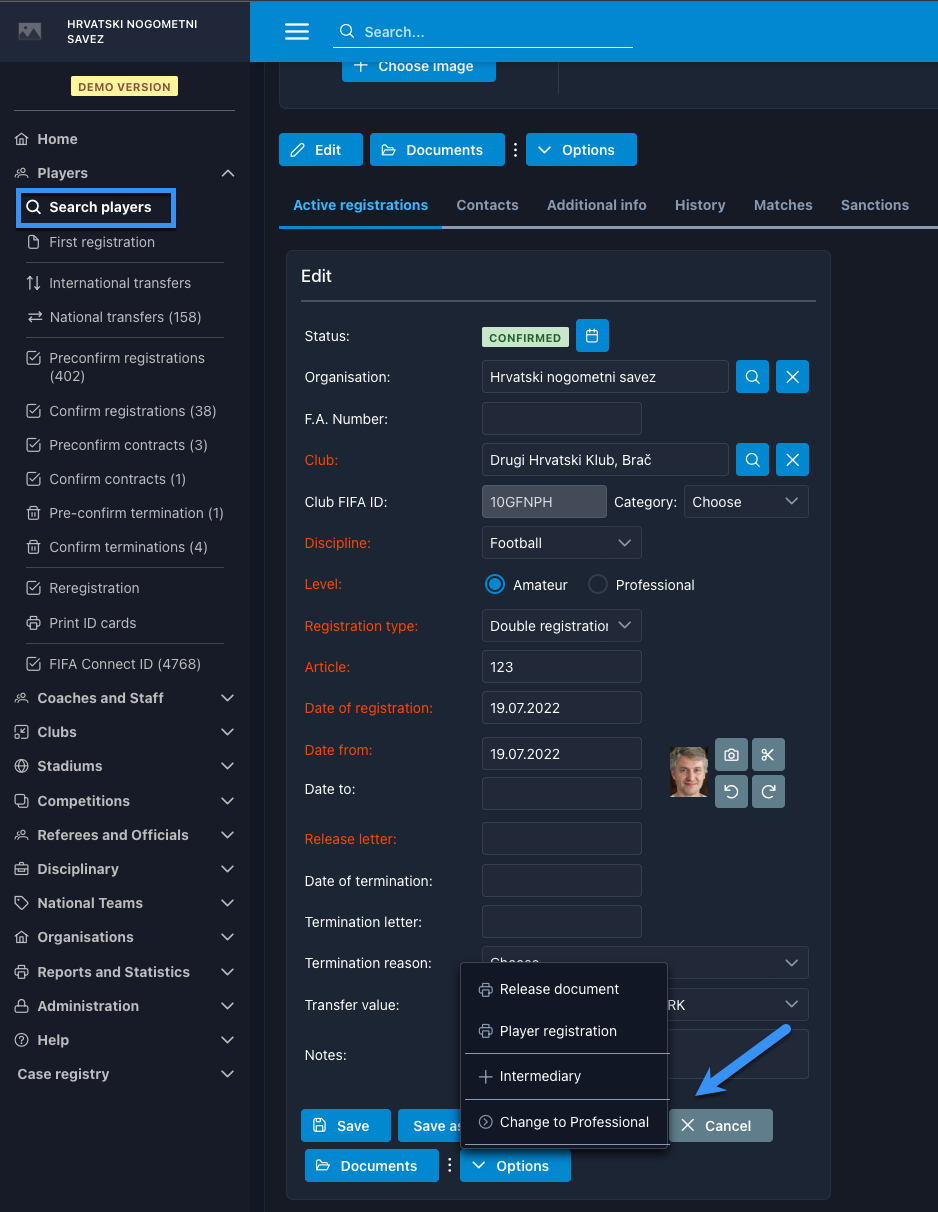Clear the Club field with X icon
This screenshot has height=1212, width=938.
pos(792,460)
